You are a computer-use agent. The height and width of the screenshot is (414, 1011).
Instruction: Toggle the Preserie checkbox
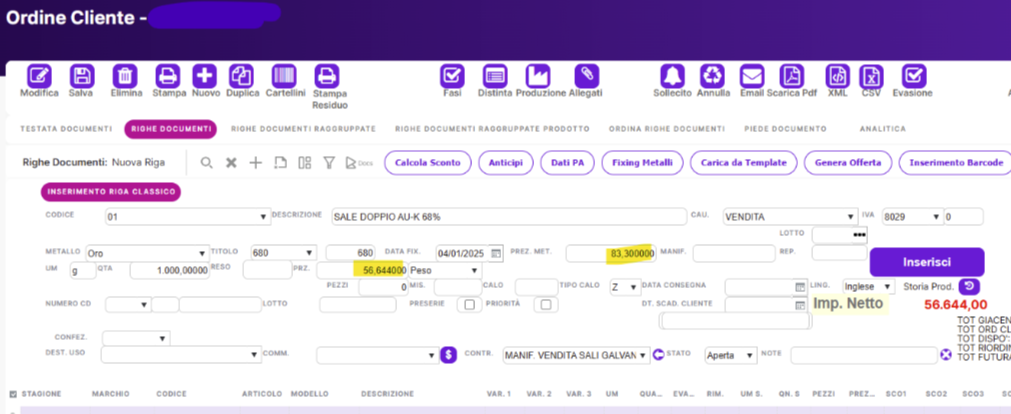pos(469,305)
